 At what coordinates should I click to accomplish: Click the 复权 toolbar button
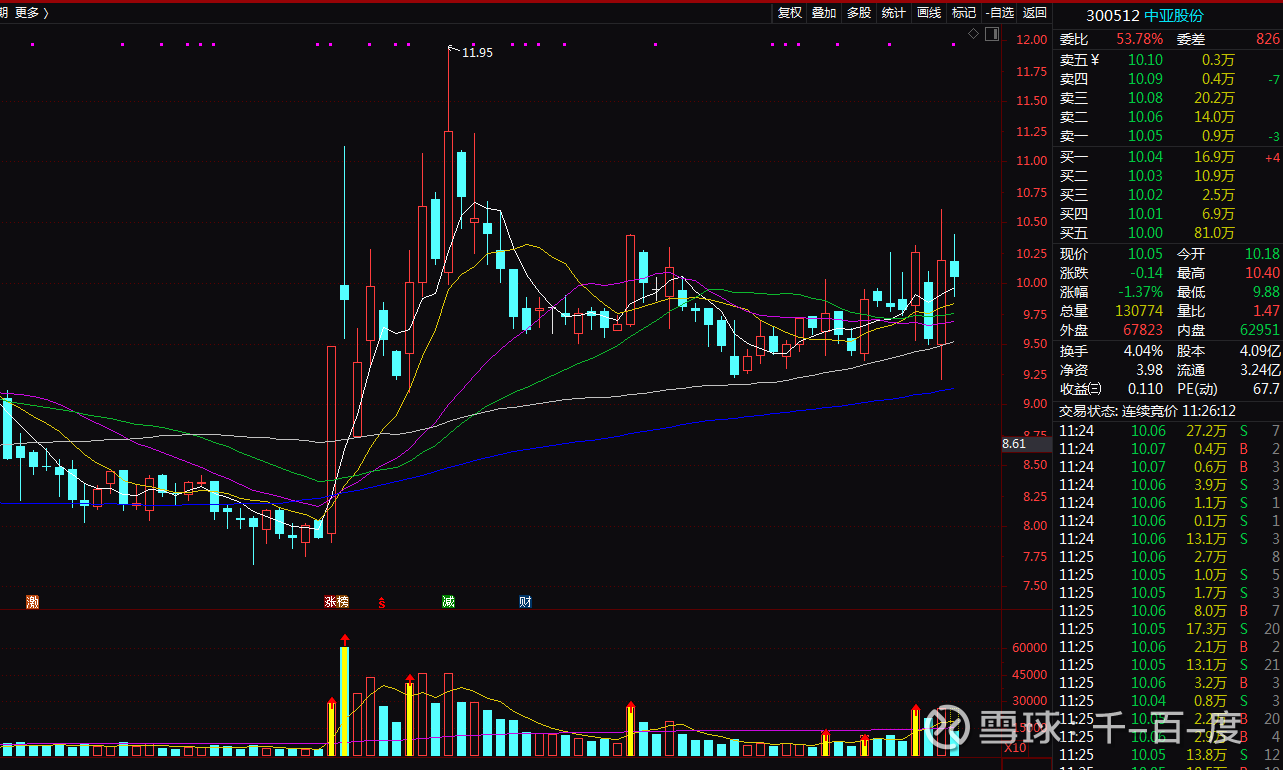point(790,13)
